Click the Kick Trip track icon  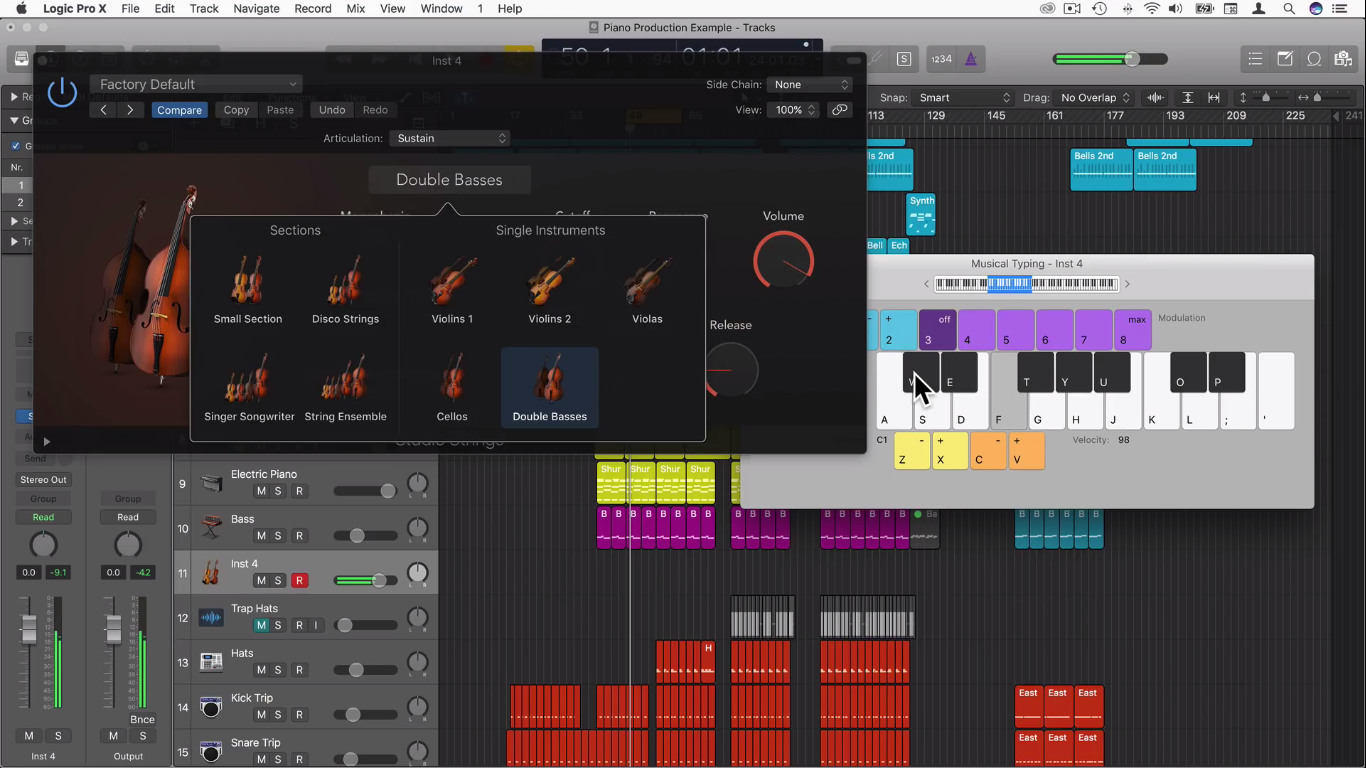211,707
